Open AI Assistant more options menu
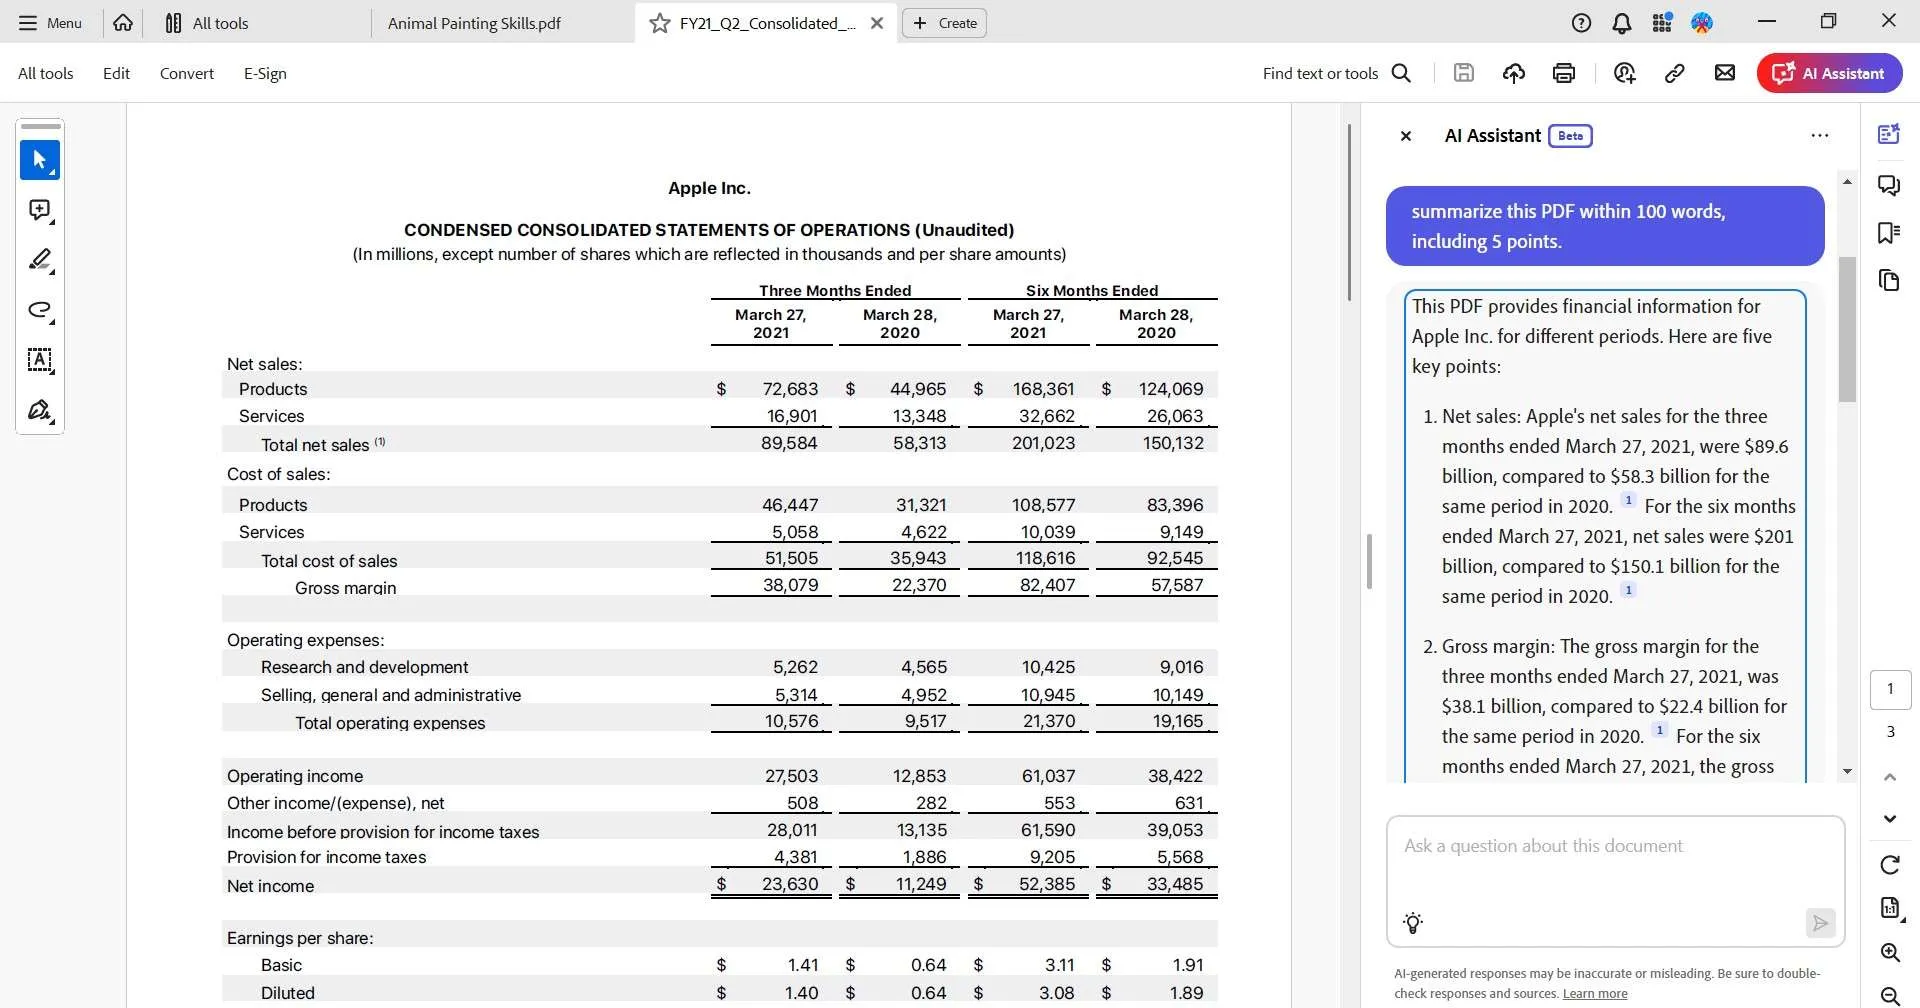 tap(1820, 135)
